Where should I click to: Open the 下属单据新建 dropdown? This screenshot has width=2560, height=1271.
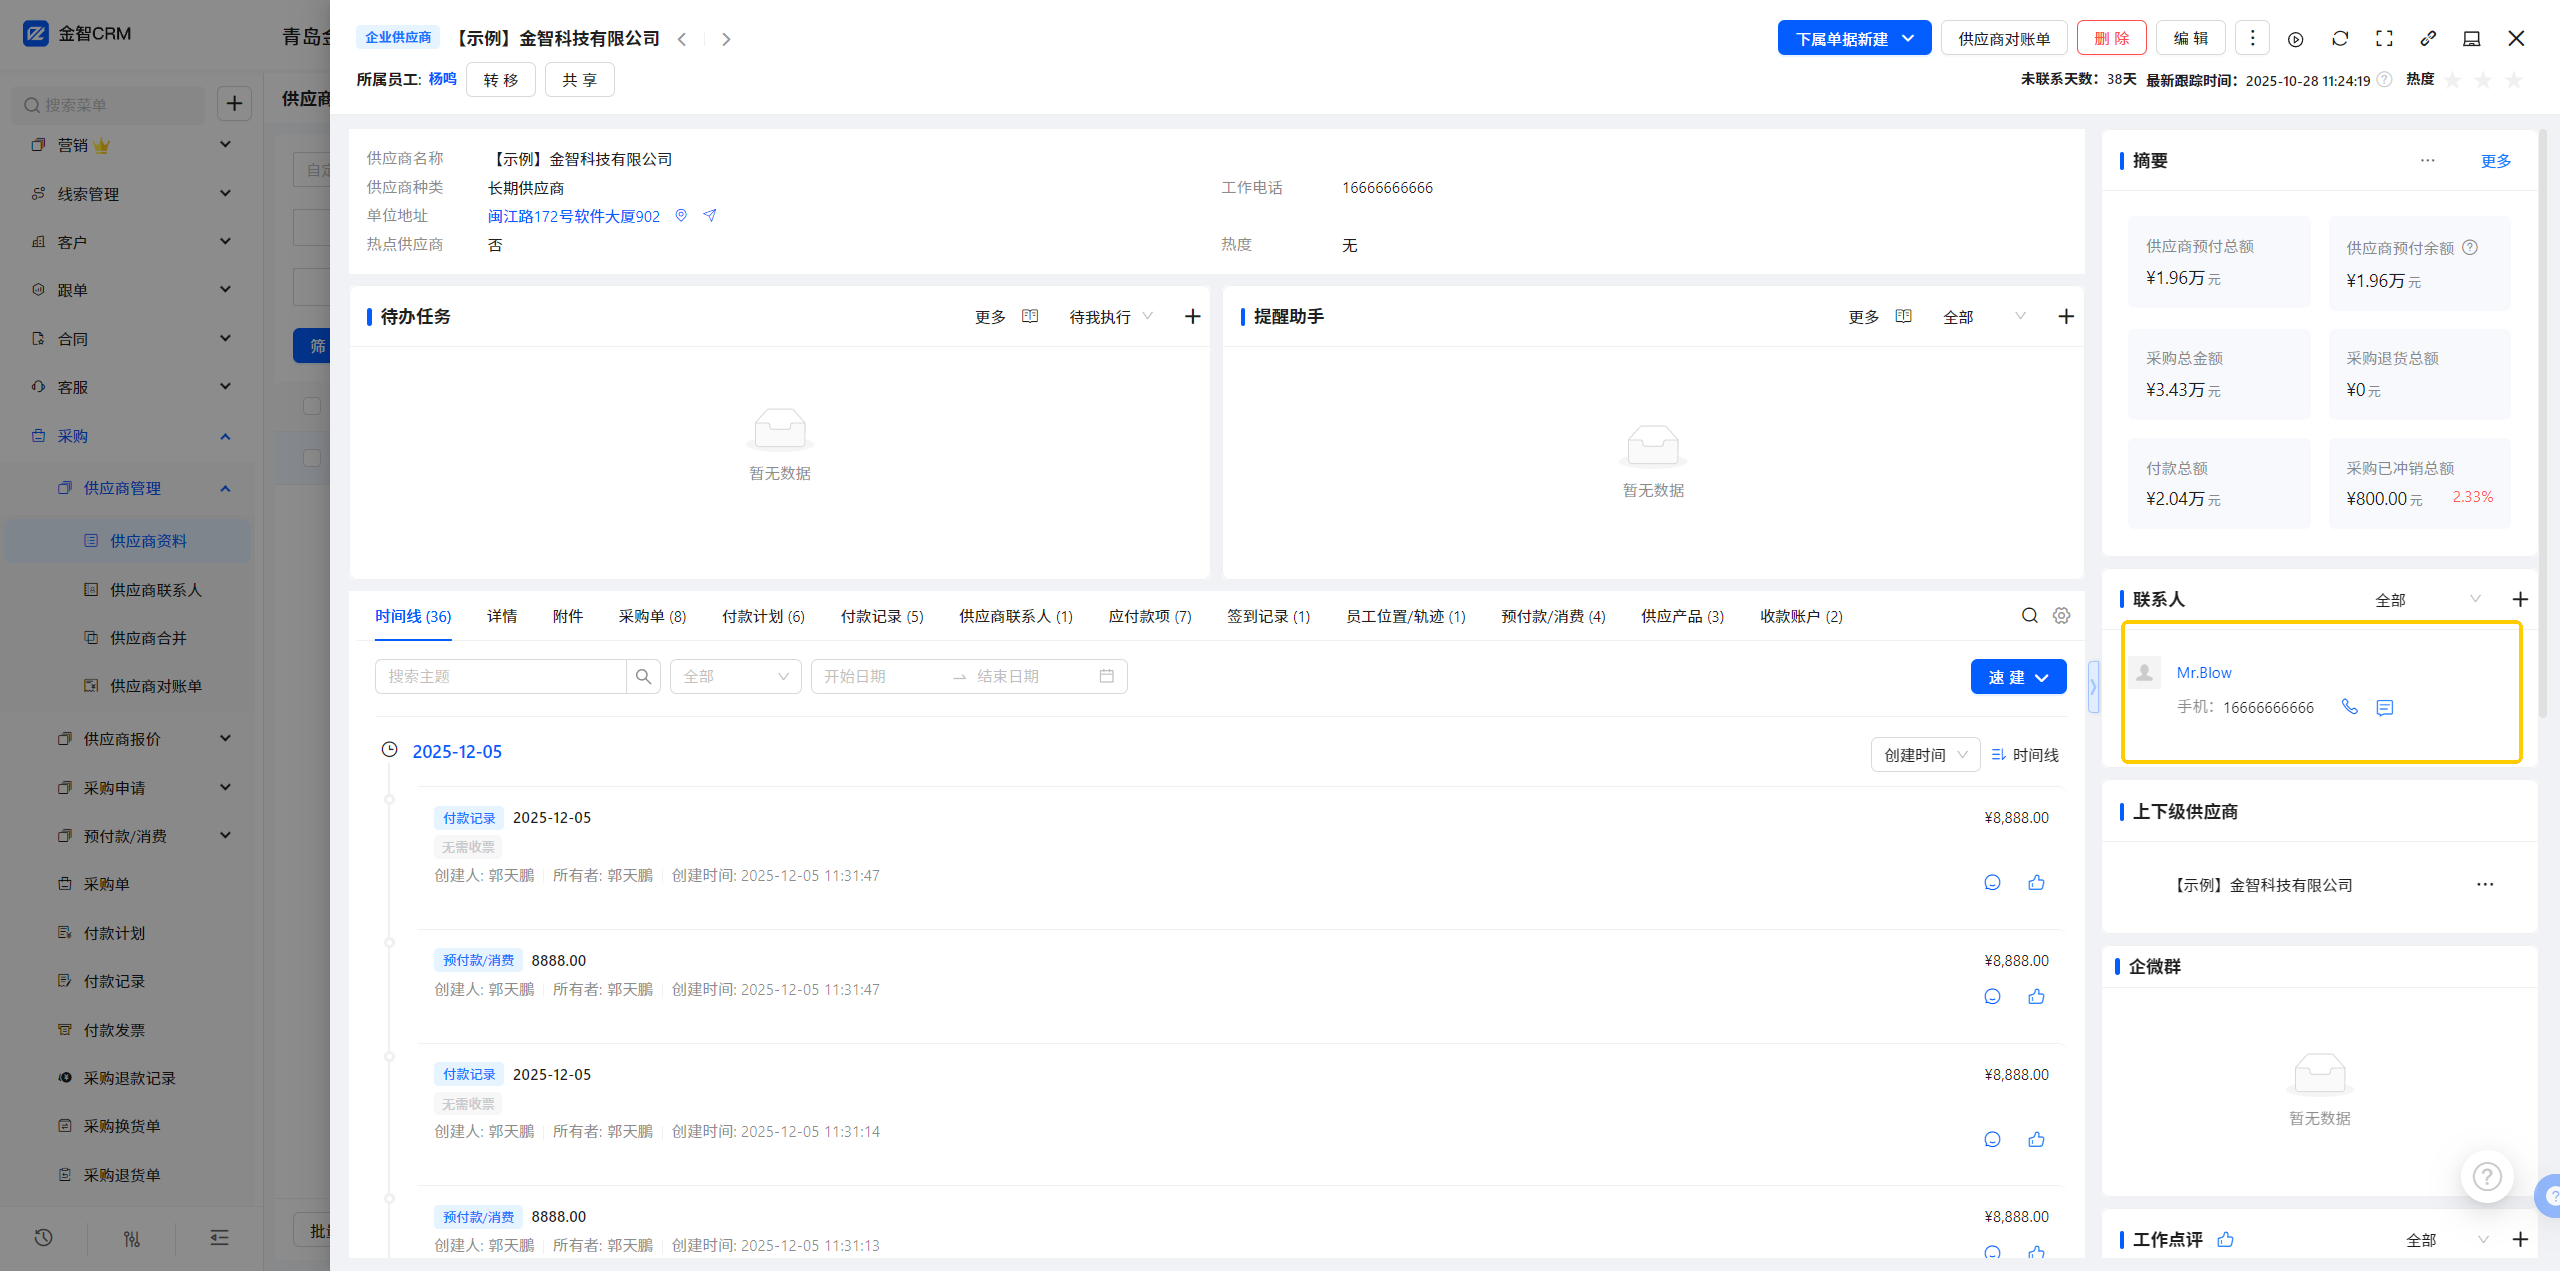click(x=1854, y=39)
